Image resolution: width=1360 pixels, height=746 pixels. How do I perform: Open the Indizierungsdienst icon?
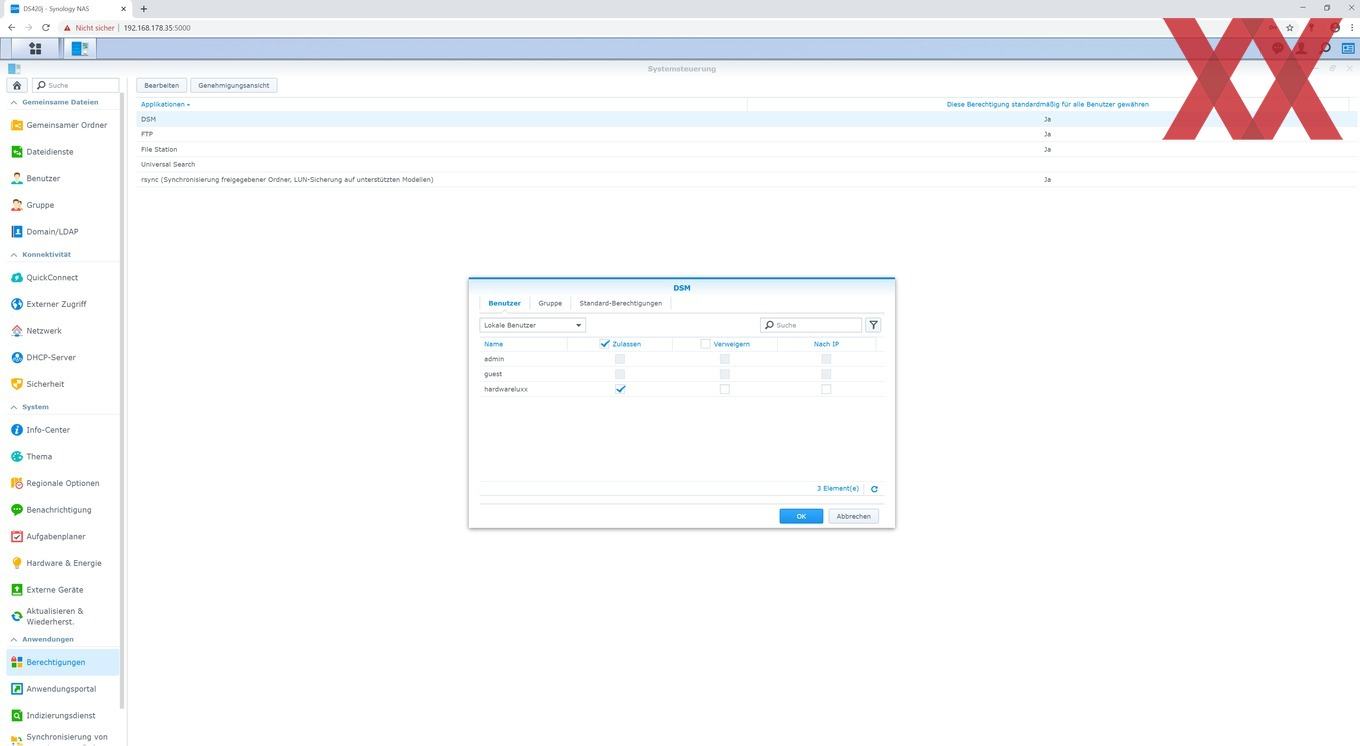tap(17, 715)
